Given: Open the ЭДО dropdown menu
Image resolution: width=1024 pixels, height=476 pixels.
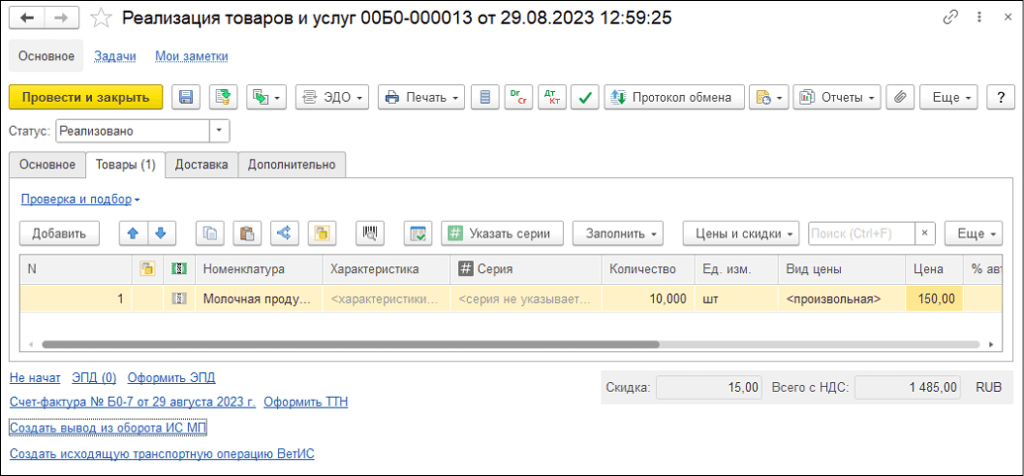Looking at the screenshot, I should click(x=332, y=97).
